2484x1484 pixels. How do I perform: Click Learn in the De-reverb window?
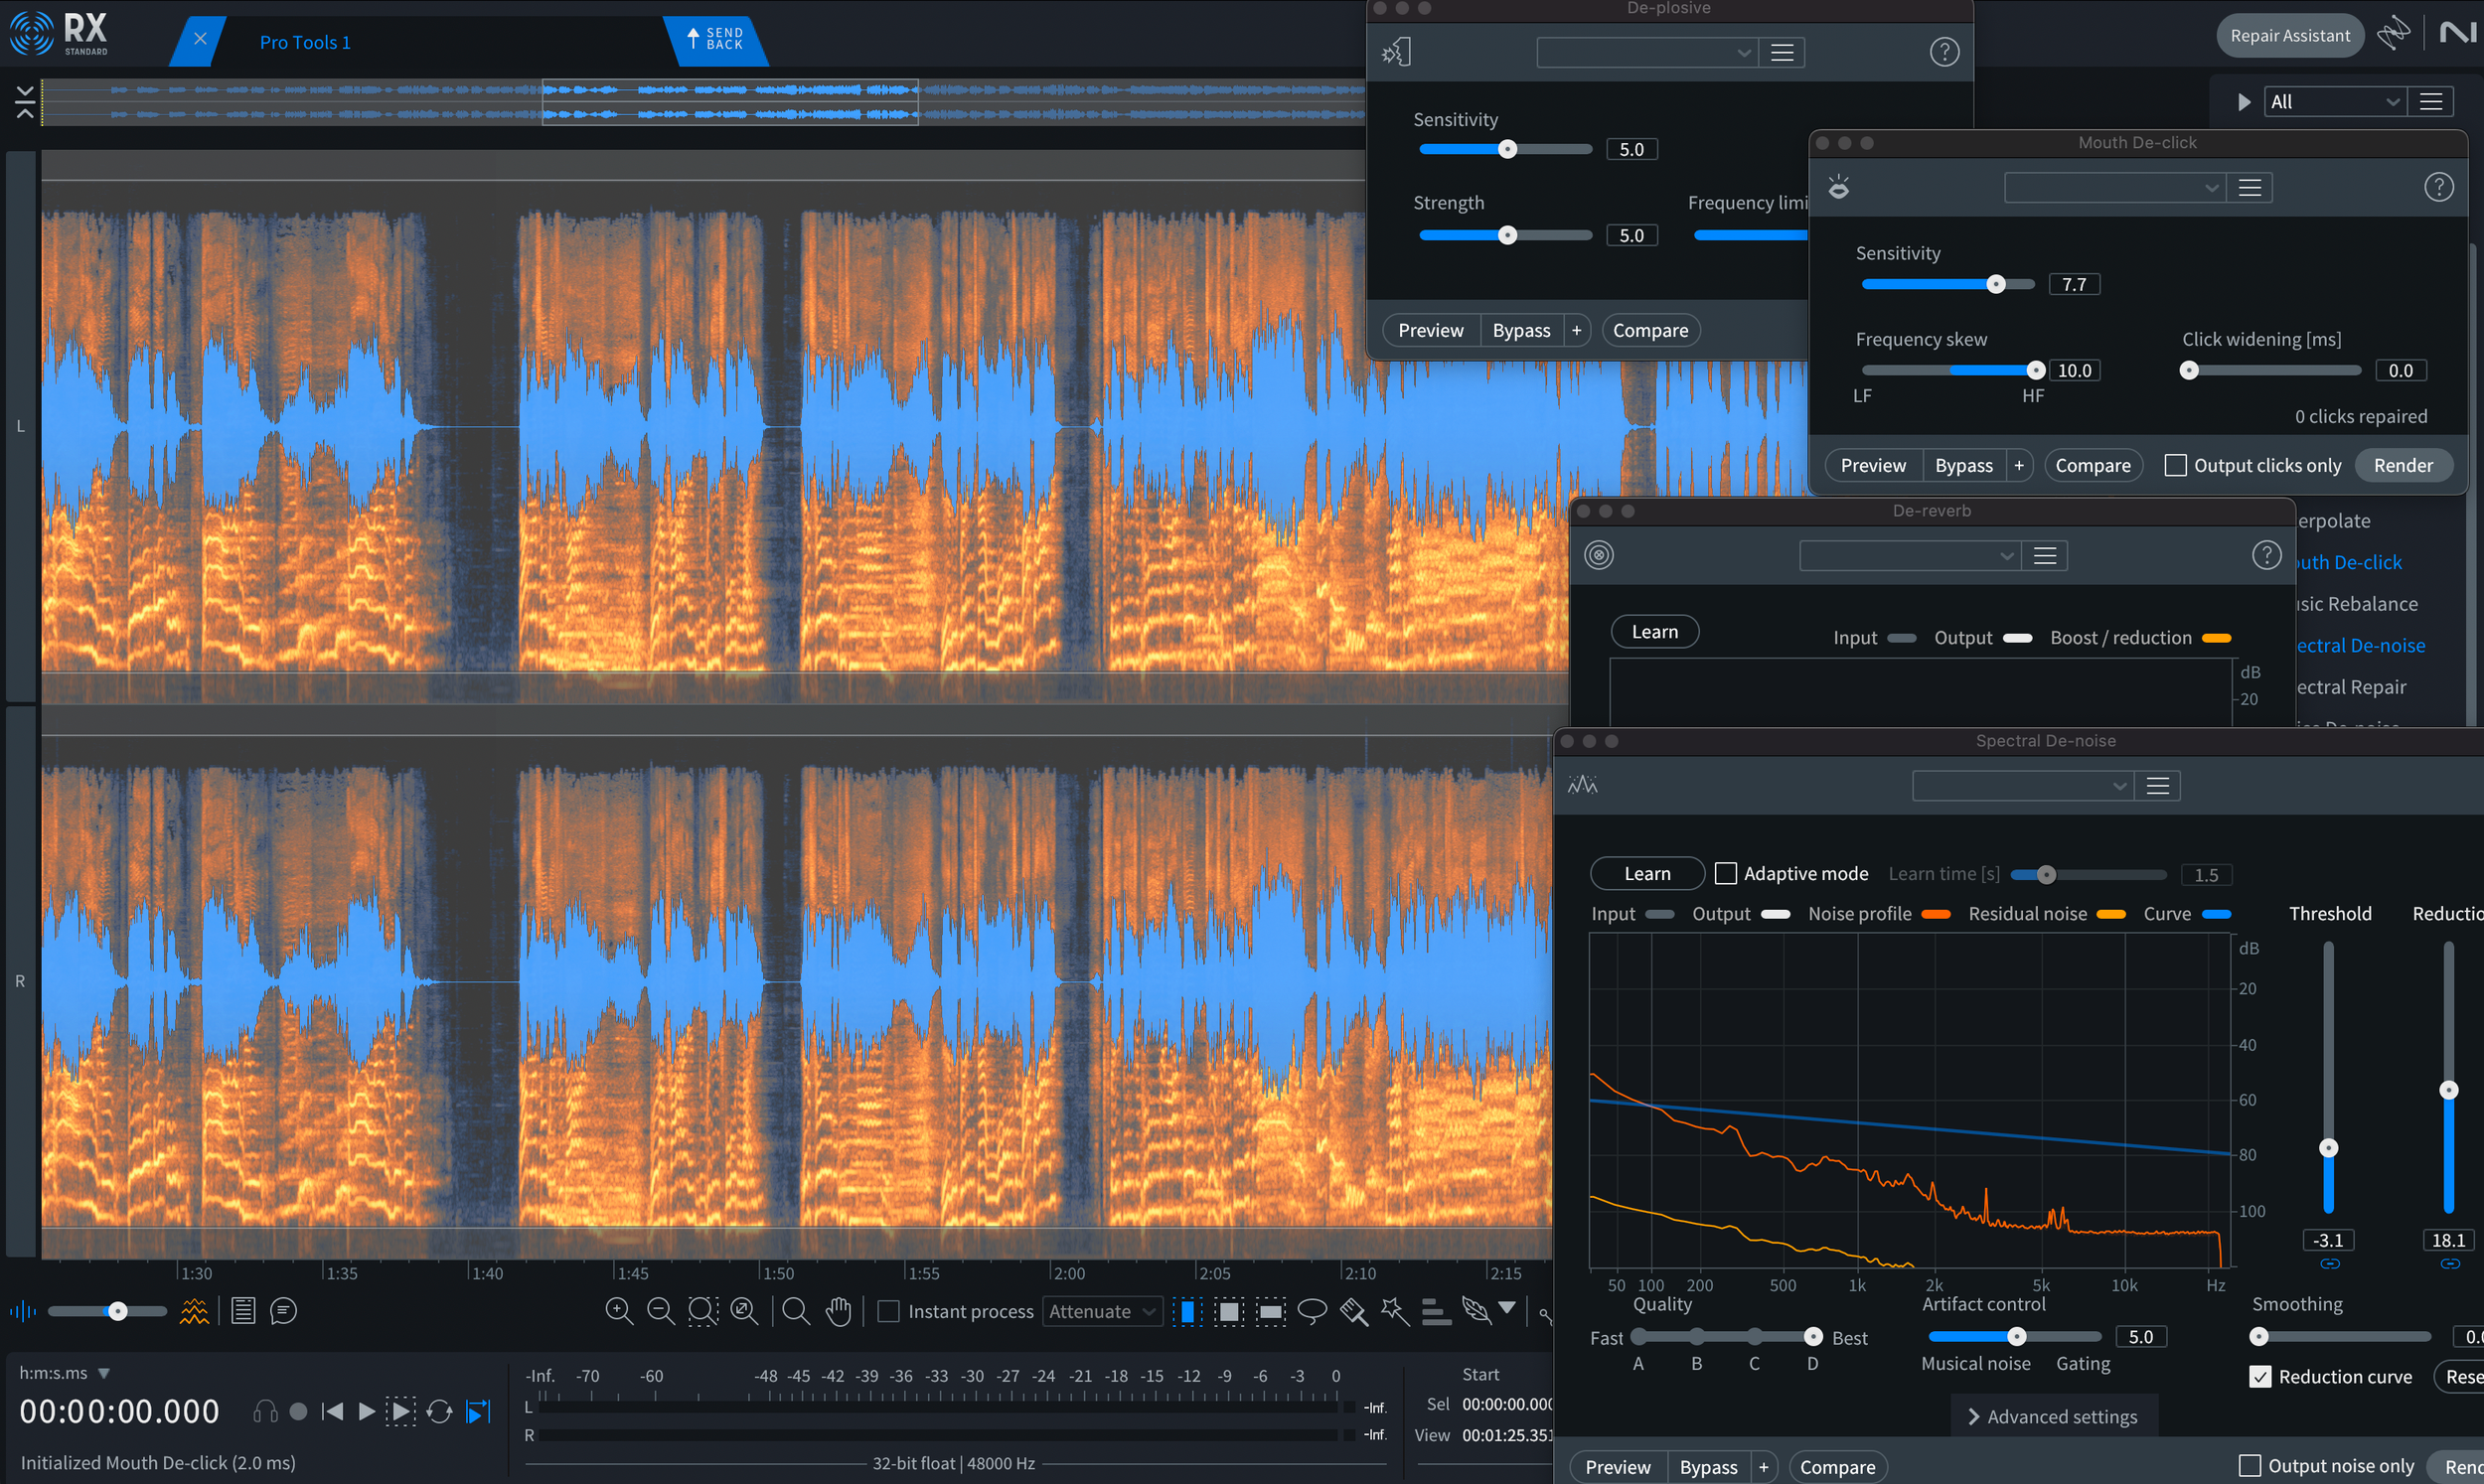tap(1655, 632)
